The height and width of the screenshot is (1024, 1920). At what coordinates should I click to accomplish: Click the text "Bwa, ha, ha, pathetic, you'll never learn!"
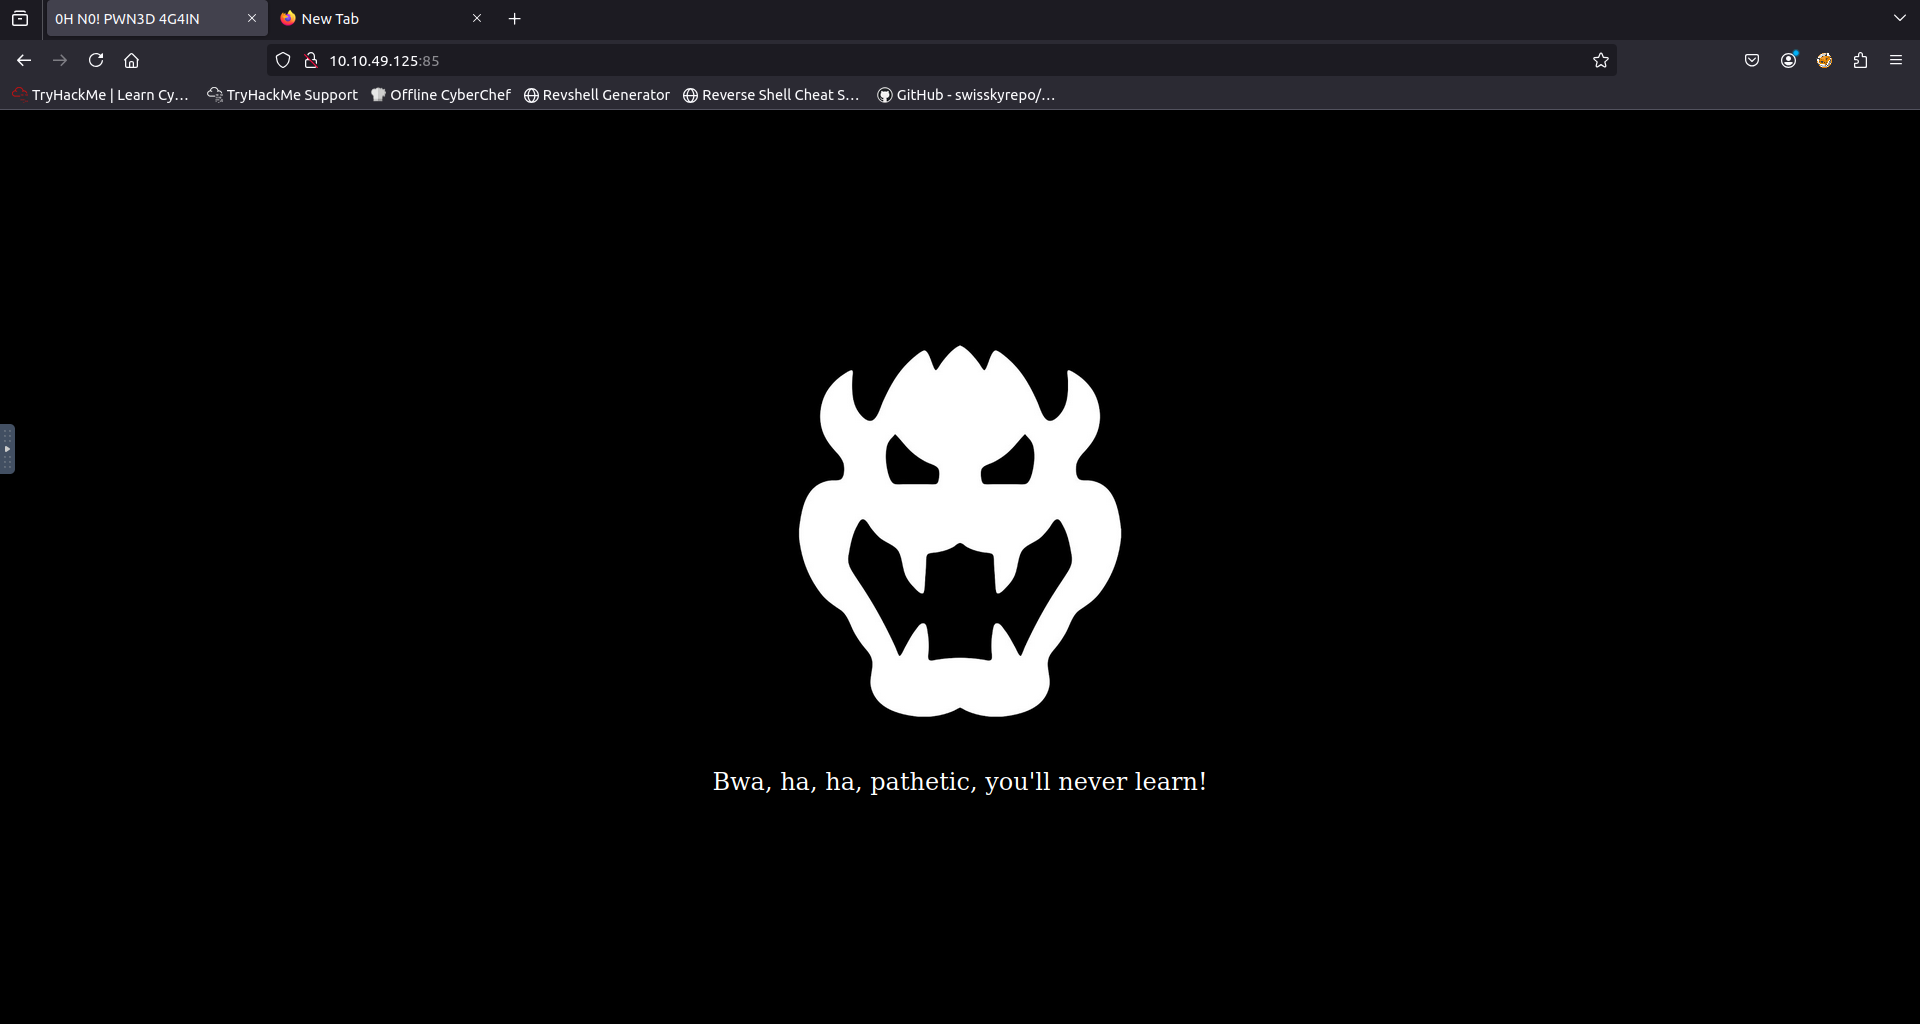pos(960,781)
